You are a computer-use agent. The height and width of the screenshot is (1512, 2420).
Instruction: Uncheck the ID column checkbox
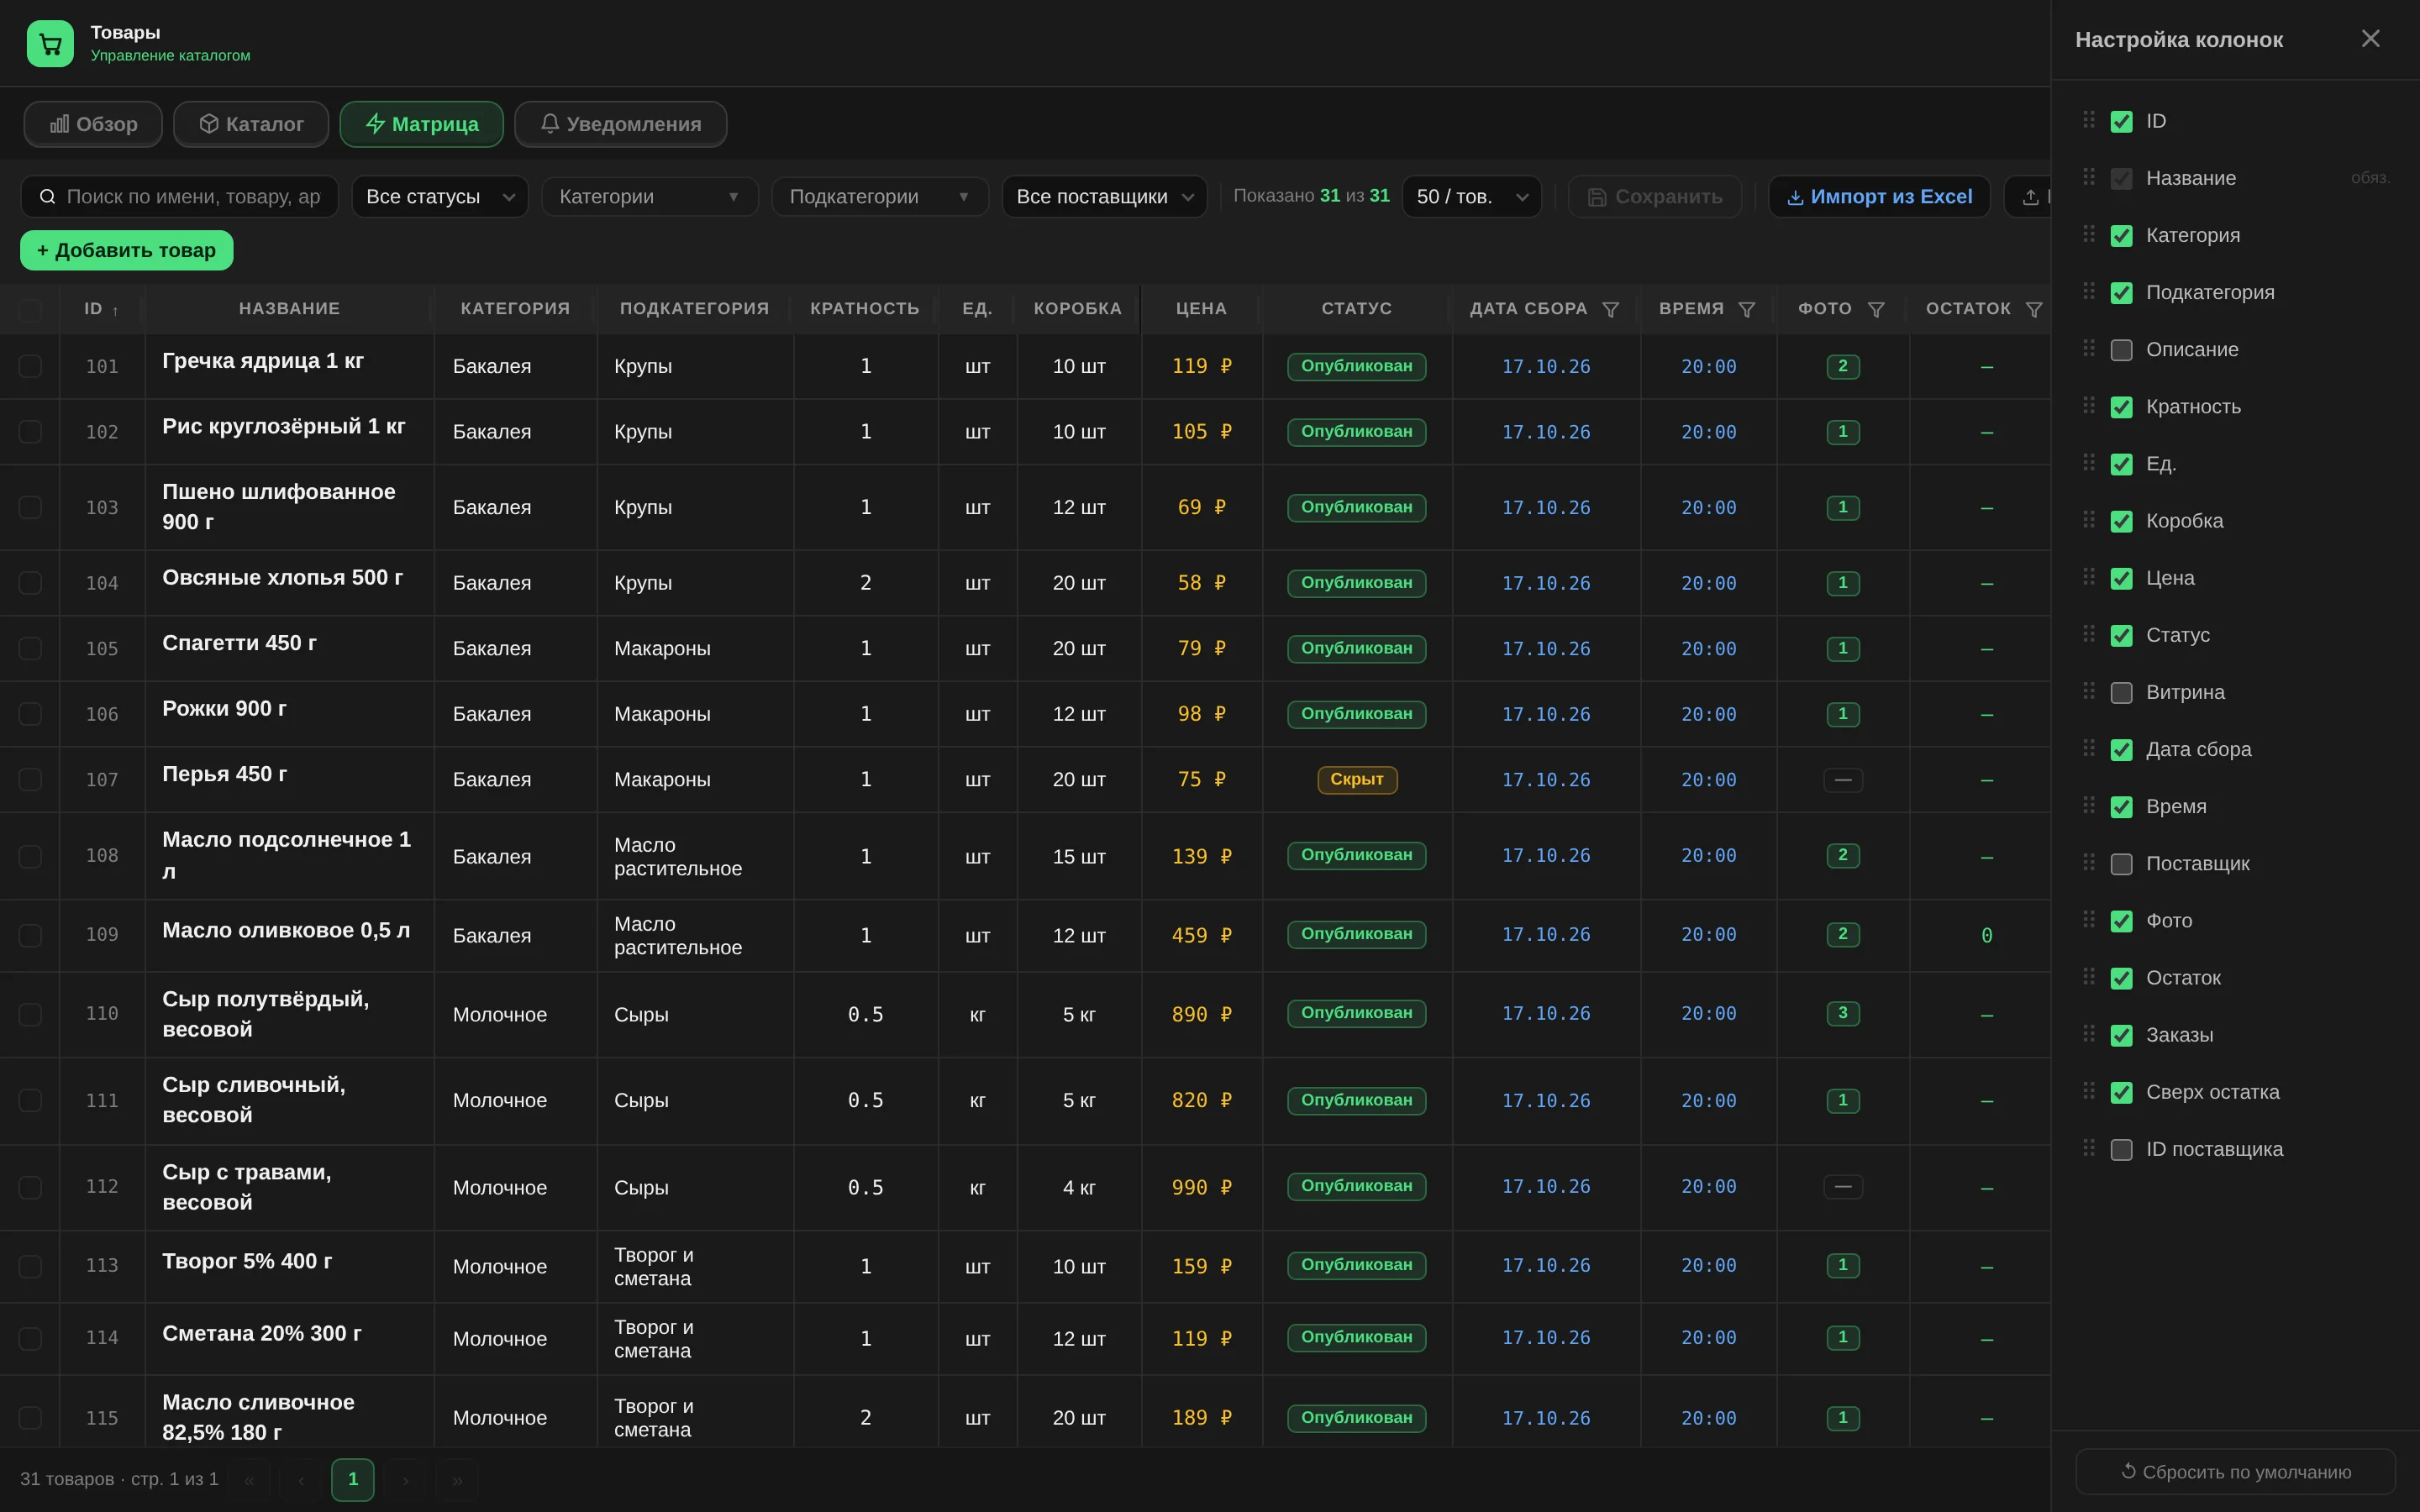click(2121, 122)
